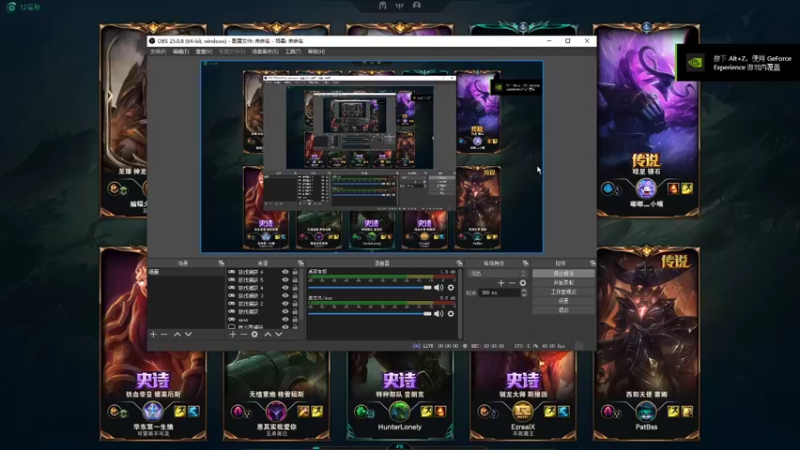This screenshot has height=450, width=800.
Task: Add a scene transition with the plus icon
Action: [x=501, y=283]
